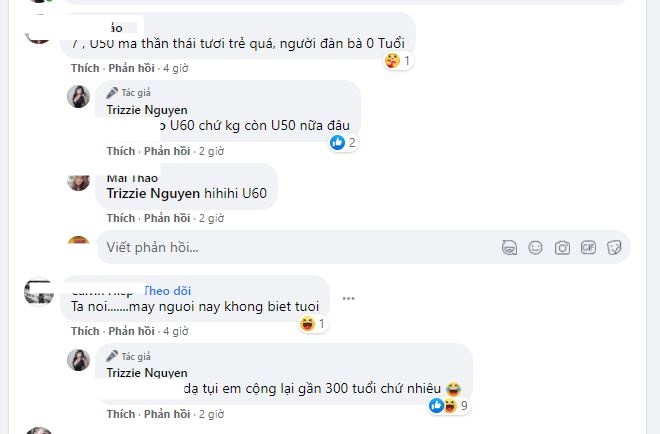Screen dimensions: 660x434
Task: Insert a GIF in reply box
Action: [588, 248]
